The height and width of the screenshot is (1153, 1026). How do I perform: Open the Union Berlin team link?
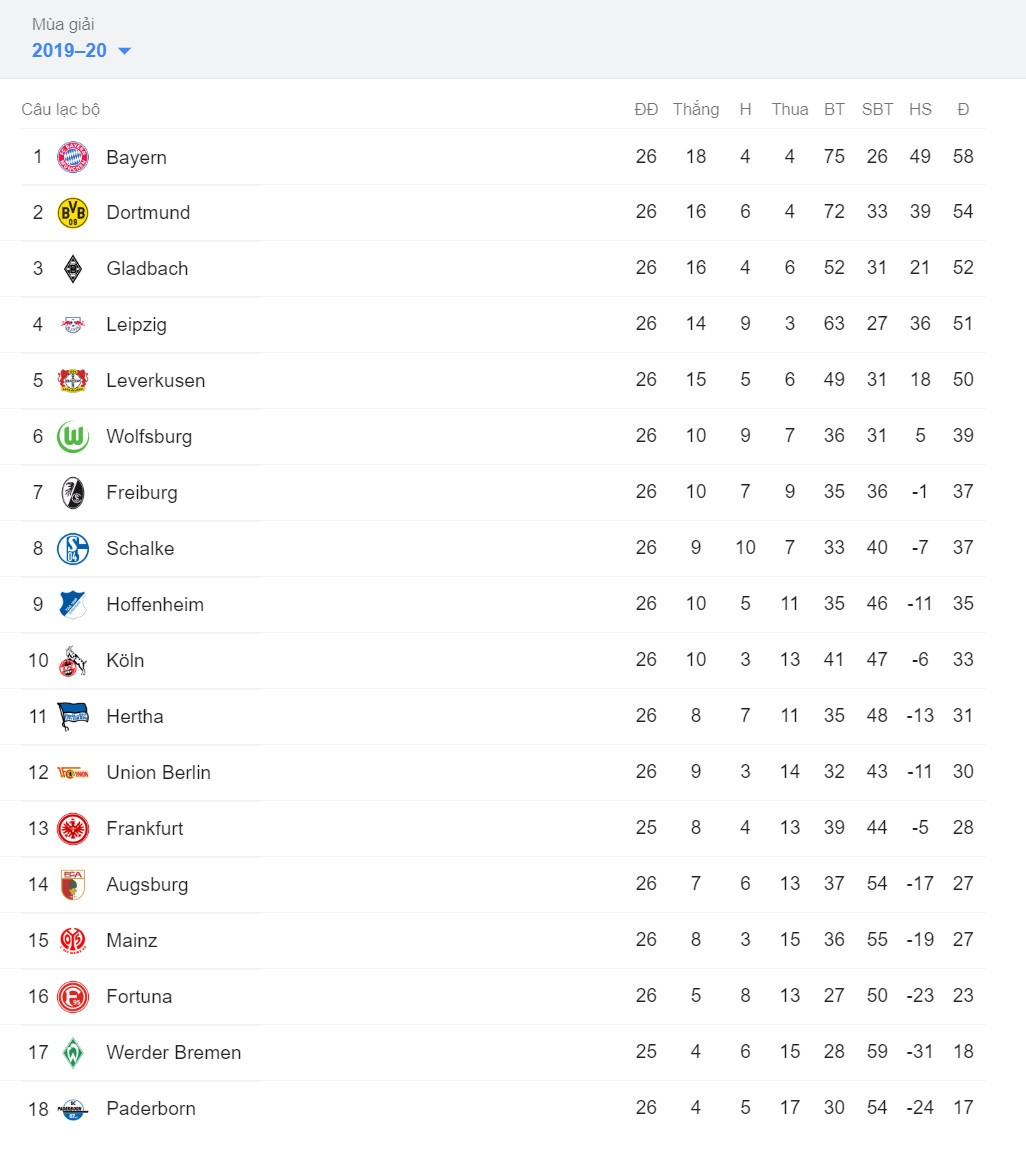coord(159,772)
